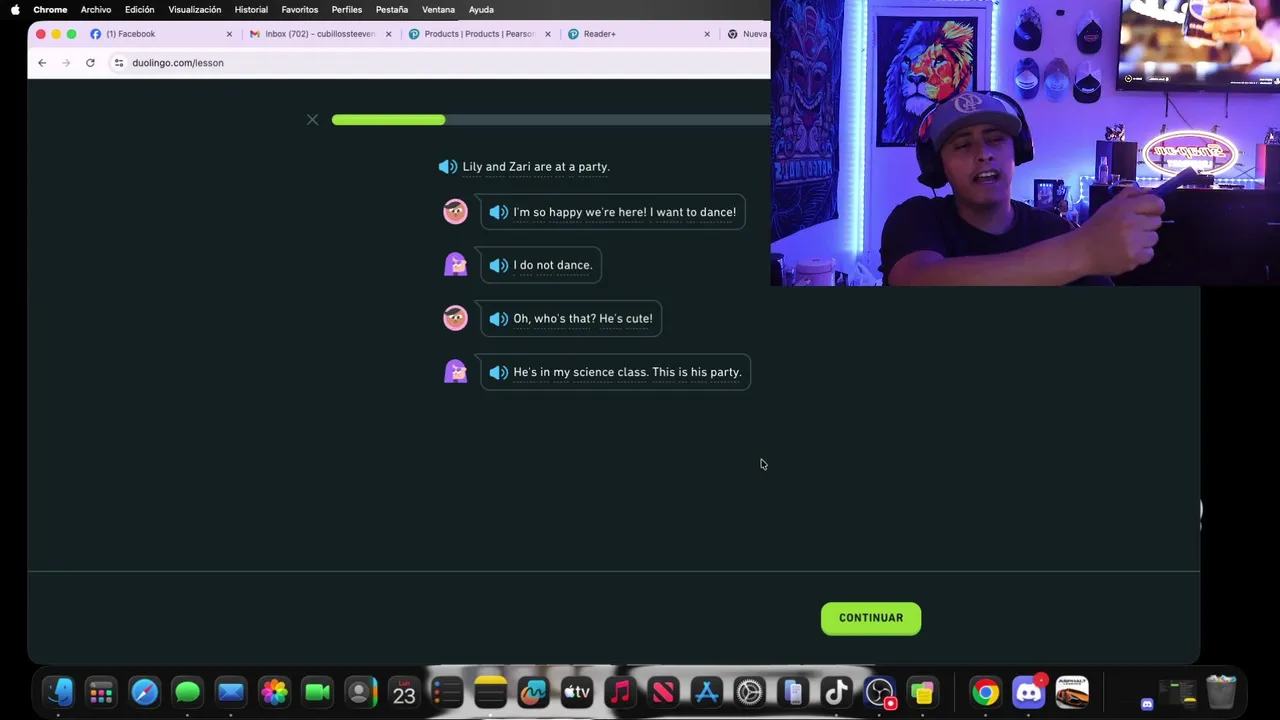Screen dimensions: 1280x720
Task: Open Calendar showing 23 in the dock
Action: click(x=404, y=692)
